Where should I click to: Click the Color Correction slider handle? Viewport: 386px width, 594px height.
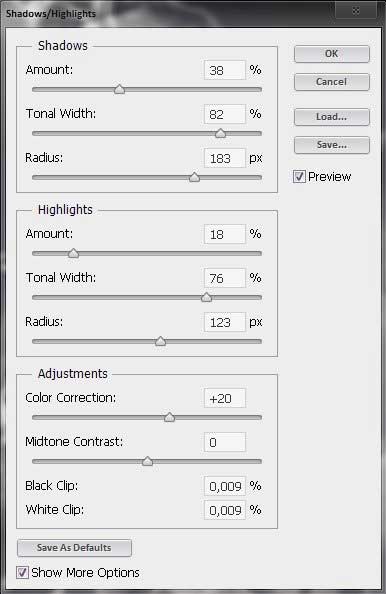tap(169, 417)
